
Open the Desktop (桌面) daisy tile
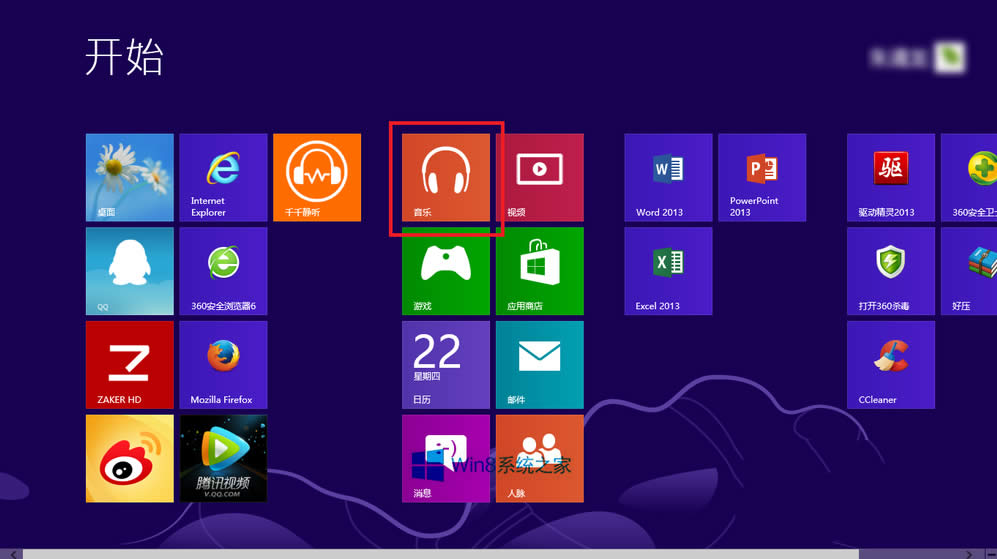[x=129, y=177]
